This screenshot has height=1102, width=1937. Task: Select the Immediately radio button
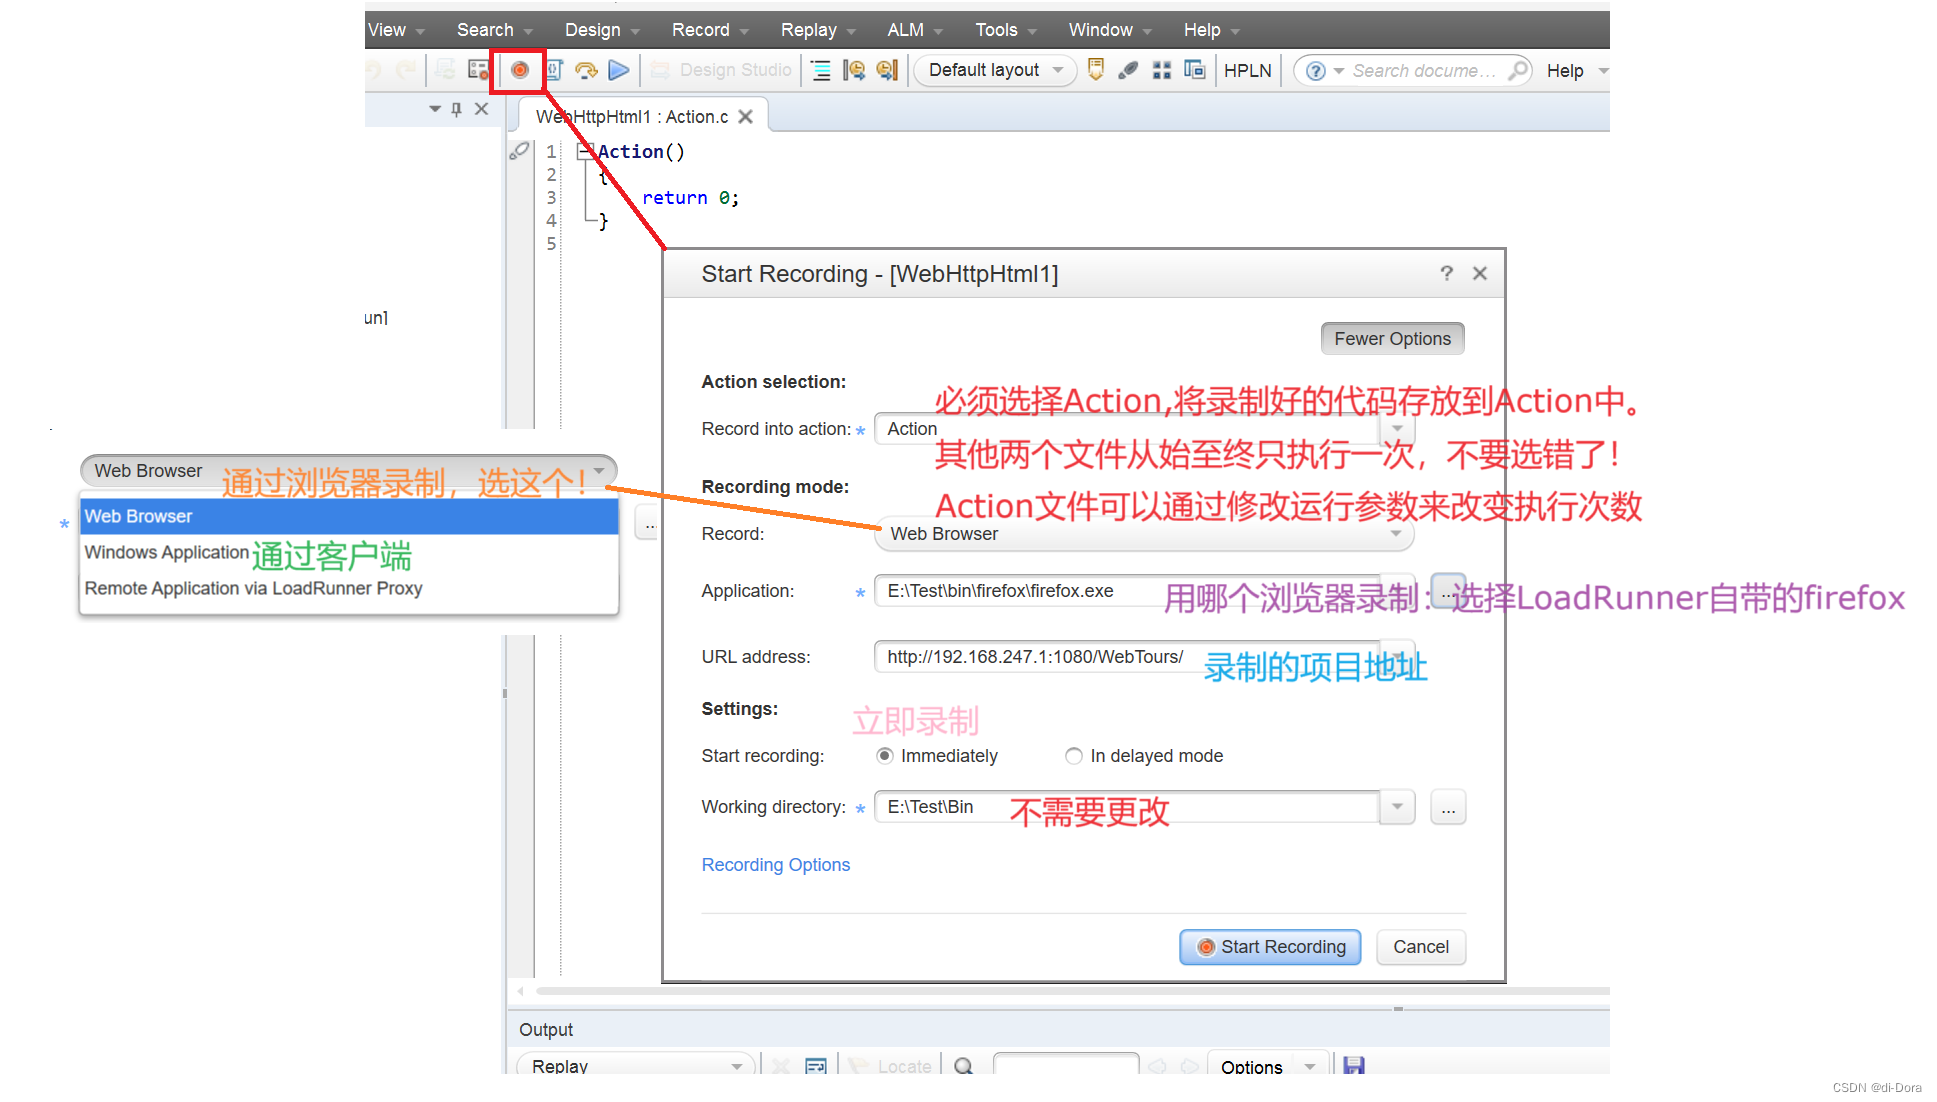click(884, 756)
